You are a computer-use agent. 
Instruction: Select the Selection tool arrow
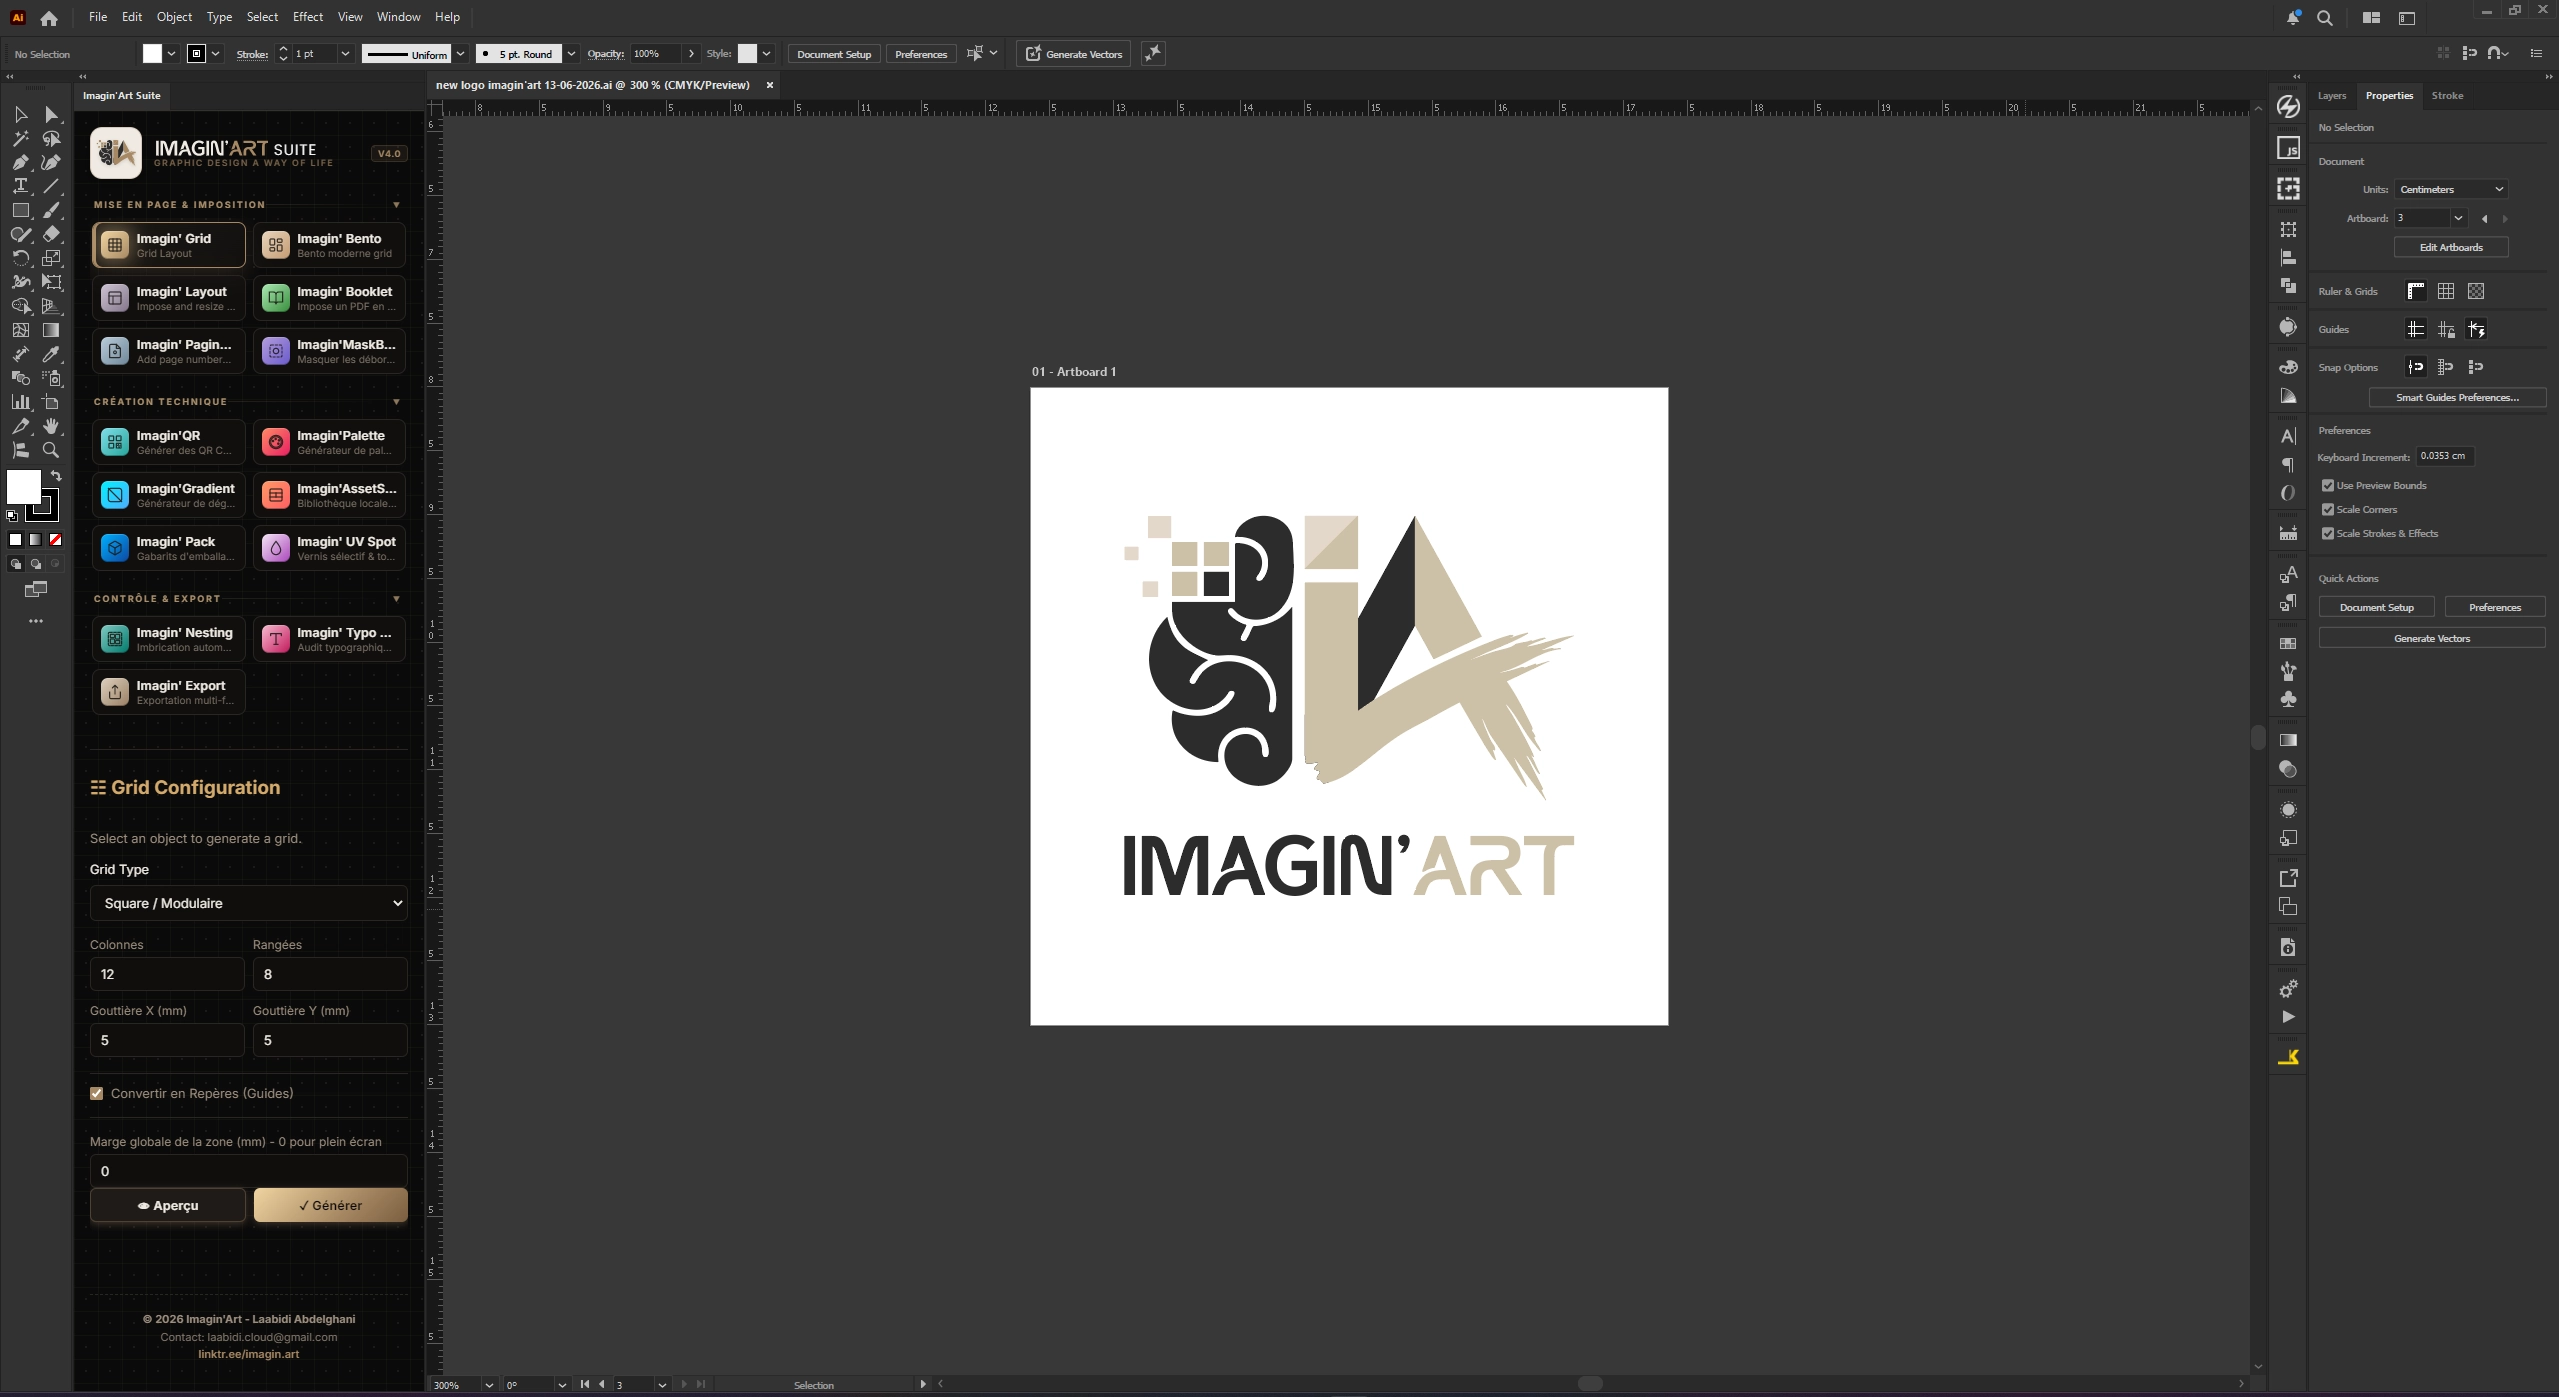click(x=20, y=115)
